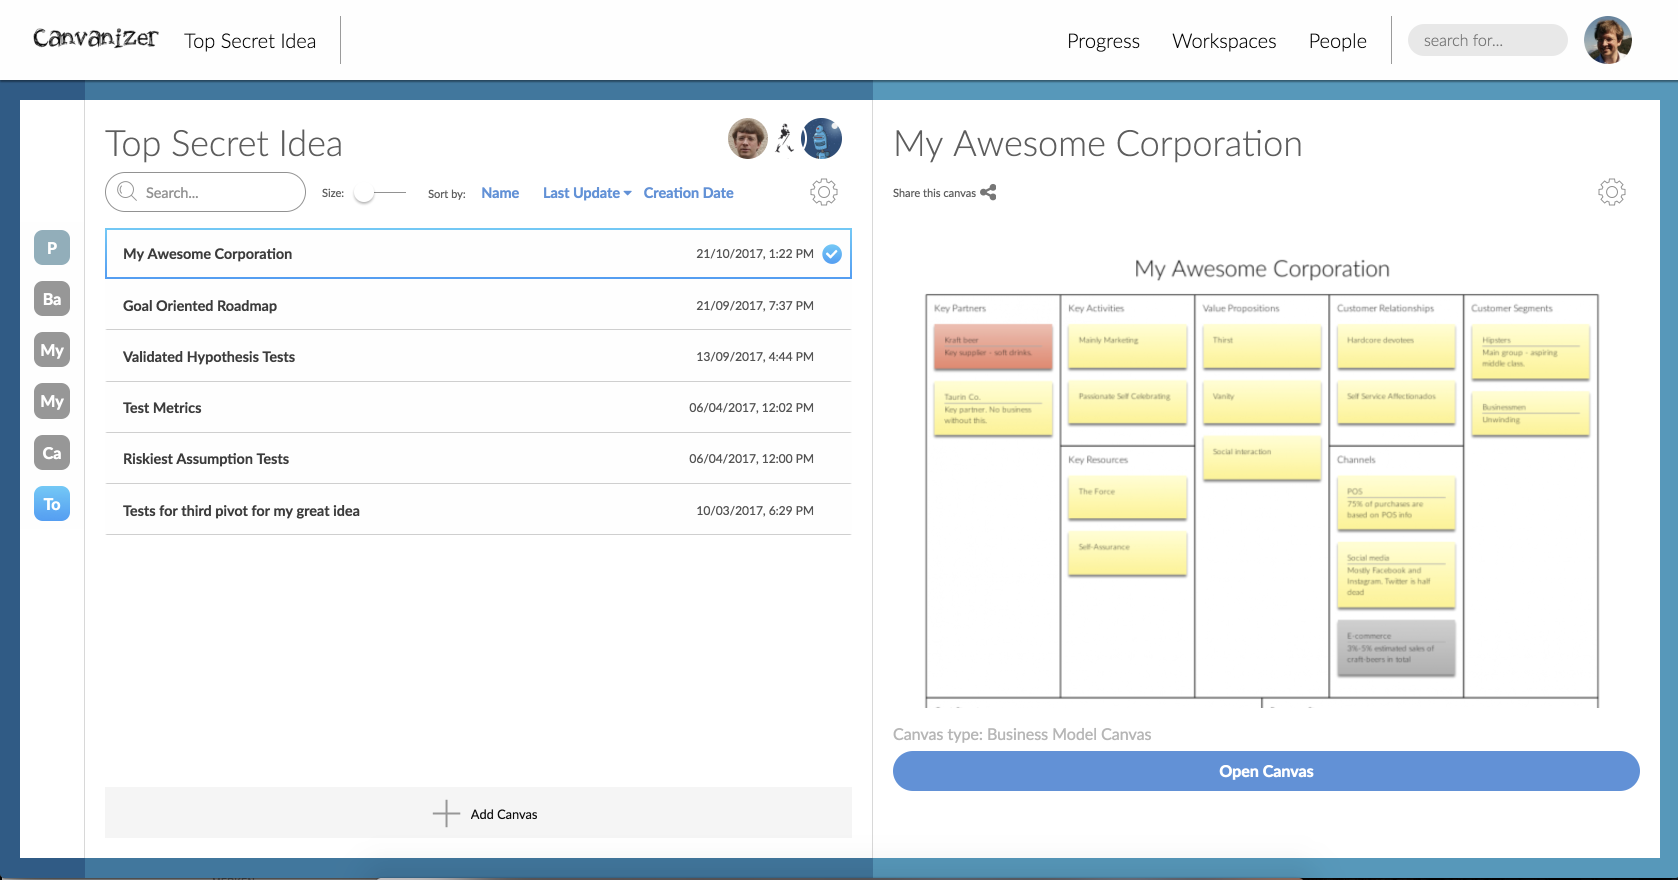
Task: Click the share this canvas icon
Action: coord(988,193)
